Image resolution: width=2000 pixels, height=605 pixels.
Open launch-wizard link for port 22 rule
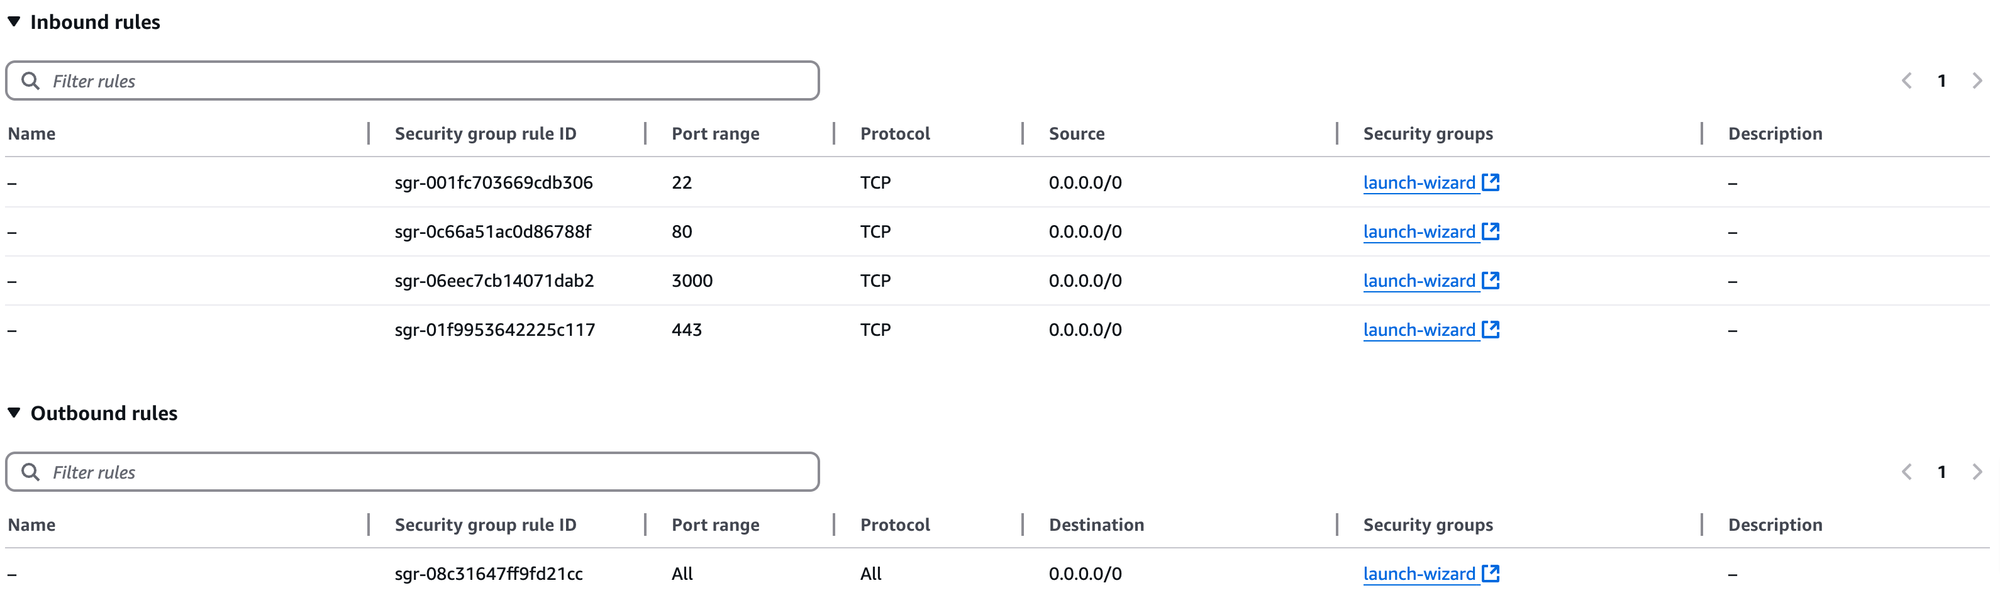(1419, 183)
